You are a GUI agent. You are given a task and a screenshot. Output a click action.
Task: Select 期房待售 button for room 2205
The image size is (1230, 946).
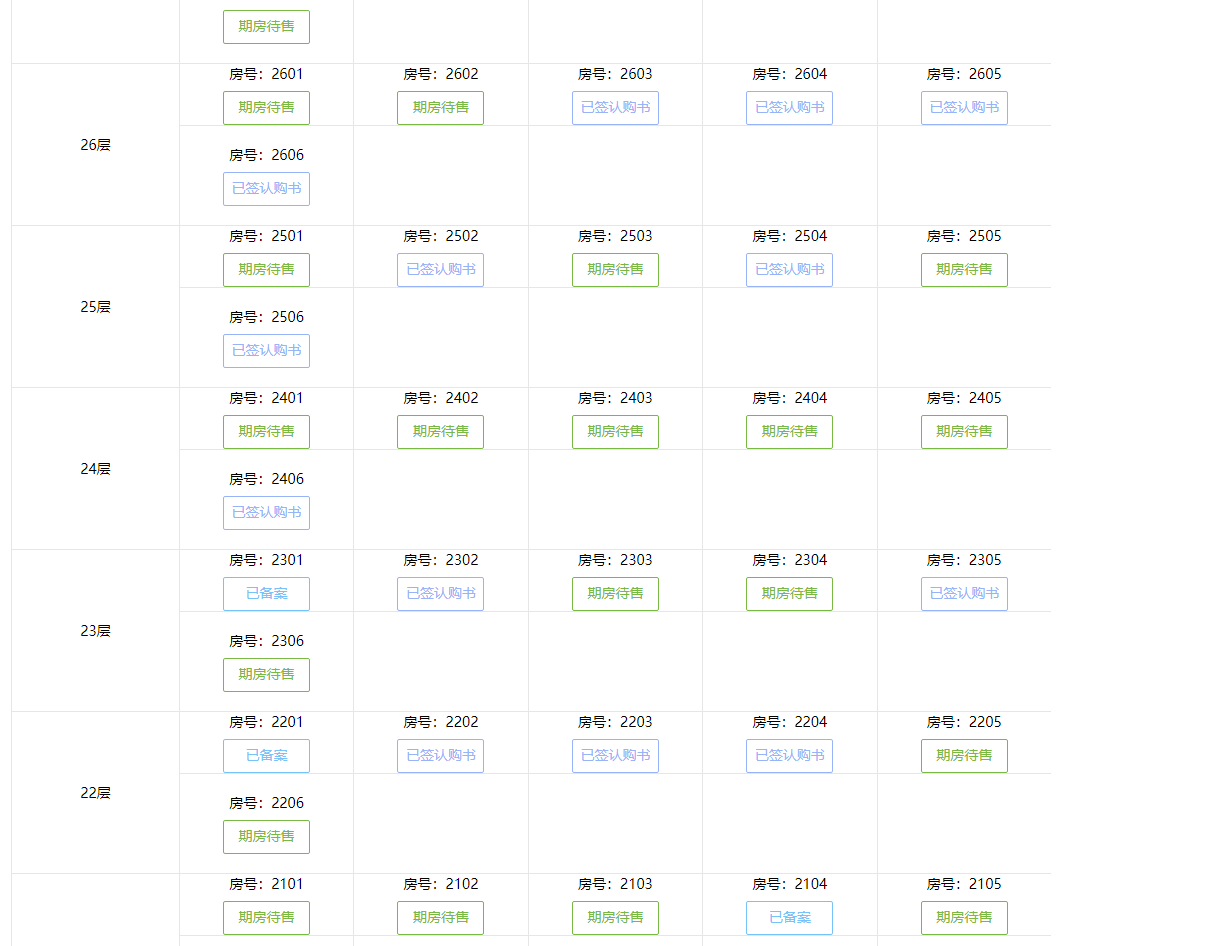[x=964, y=756]
